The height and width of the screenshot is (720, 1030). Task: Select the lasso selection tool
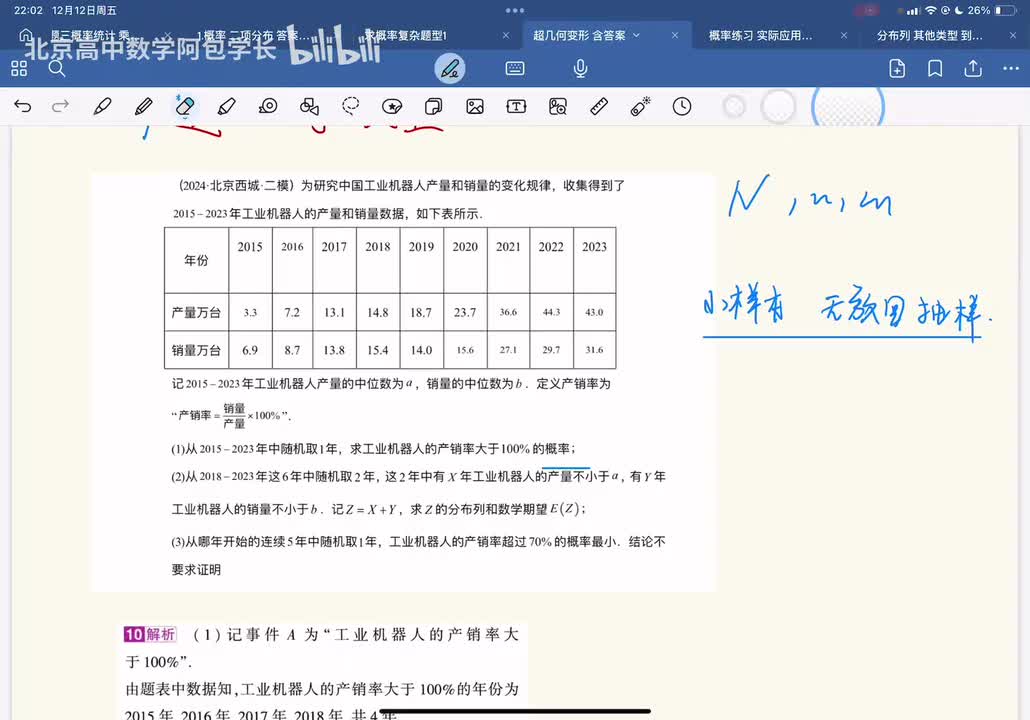[x=351, y=106]
